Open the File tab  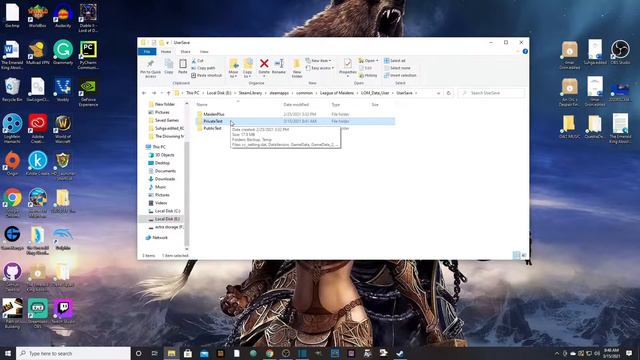[147, 51]
